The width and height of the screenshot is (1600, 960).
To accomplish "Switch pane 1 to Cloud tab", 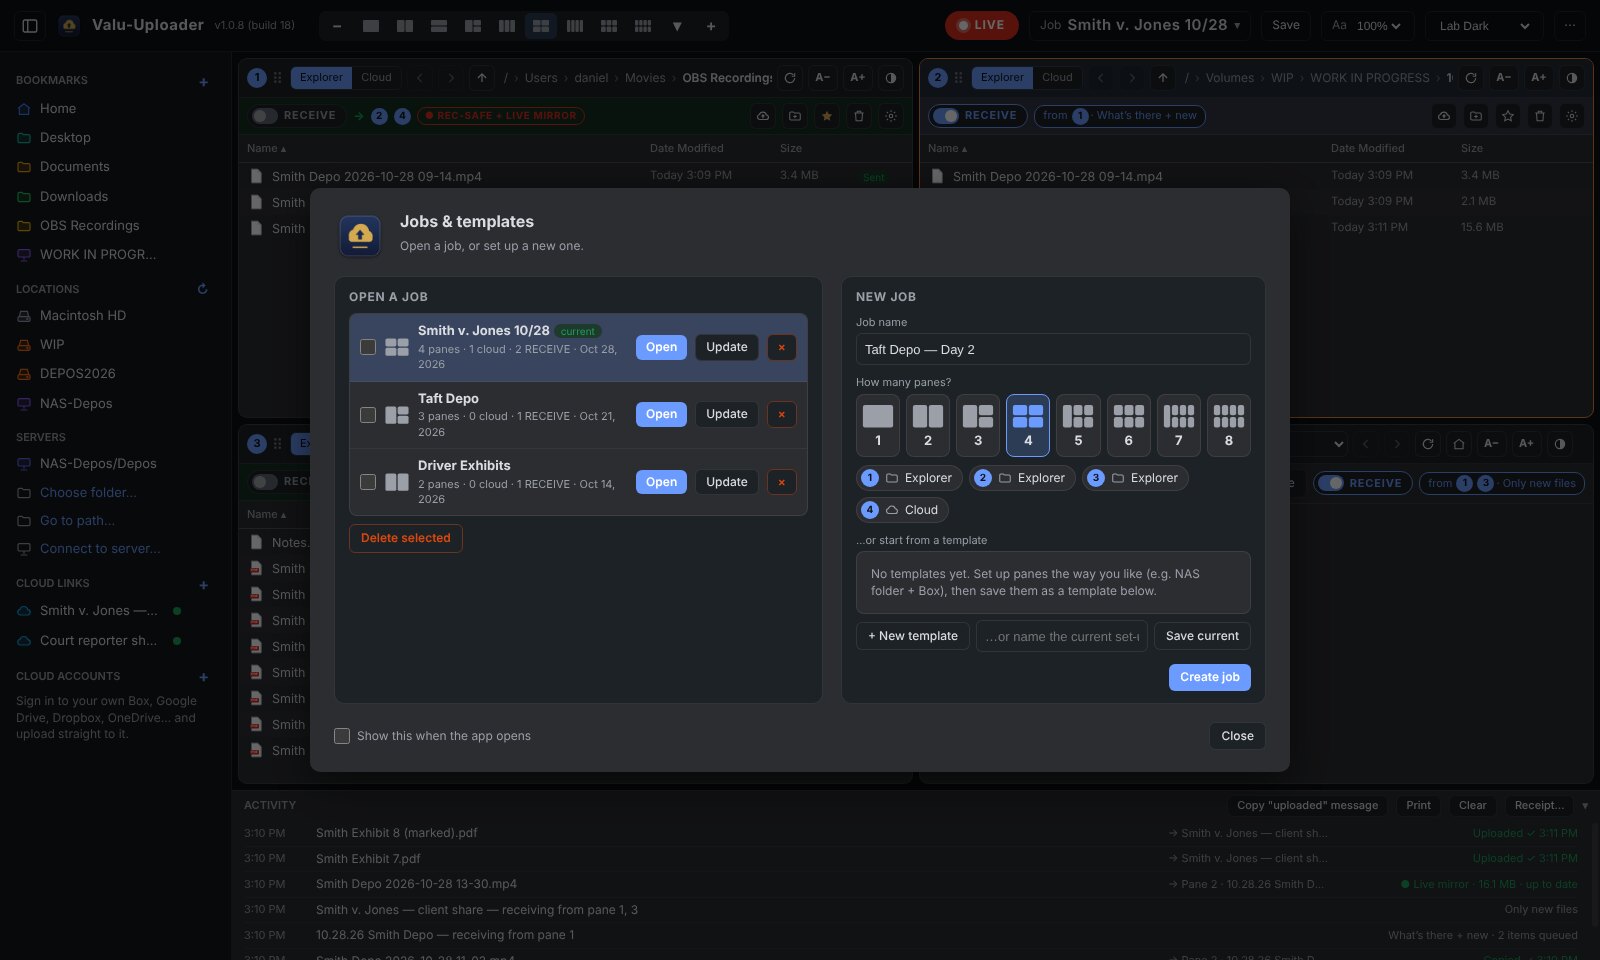I will 376,78.
